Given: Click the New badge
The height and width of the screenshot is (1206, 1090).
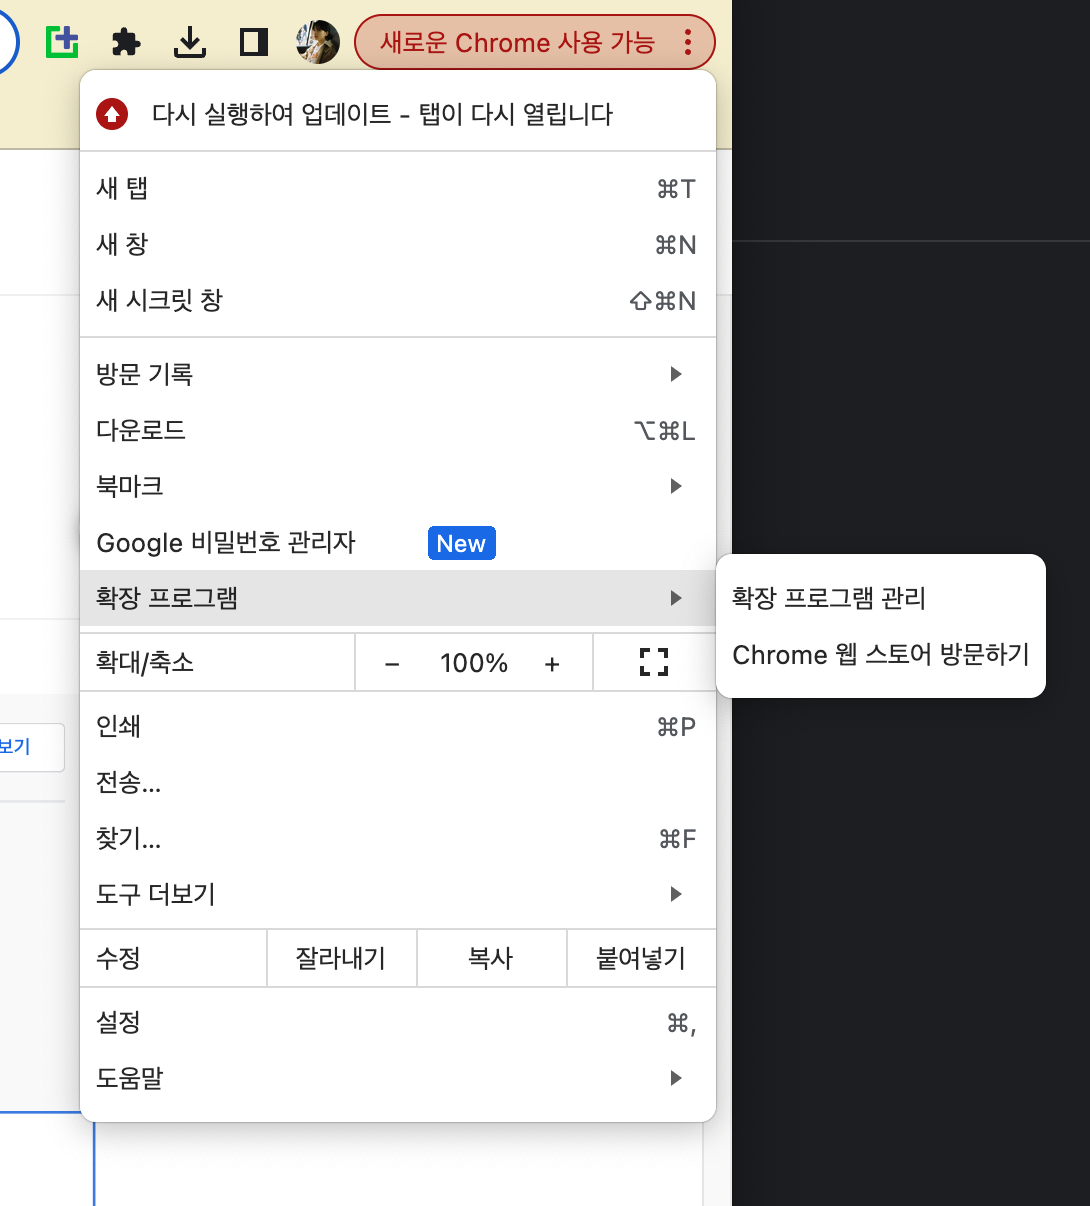Looking at the screenshot, I should [x=461, y=543].
